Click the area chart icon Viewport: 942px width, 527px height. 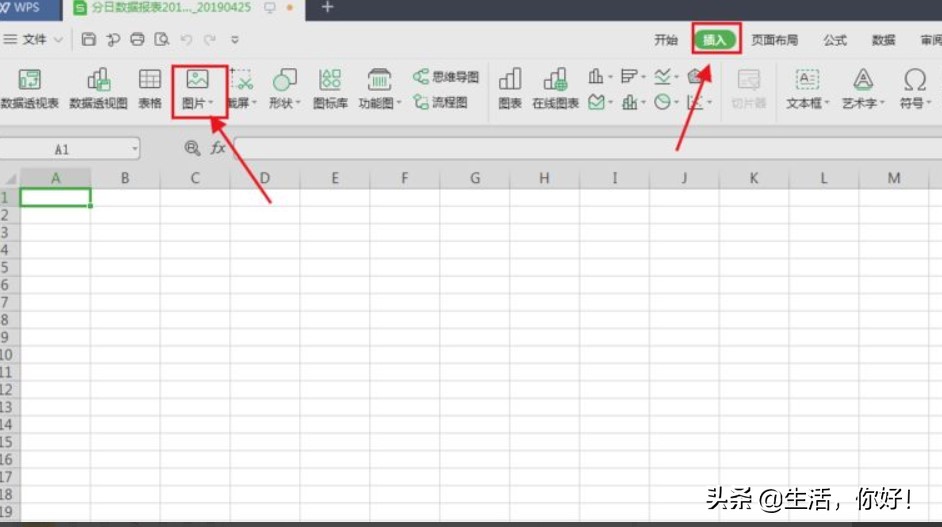pos(596,102)
